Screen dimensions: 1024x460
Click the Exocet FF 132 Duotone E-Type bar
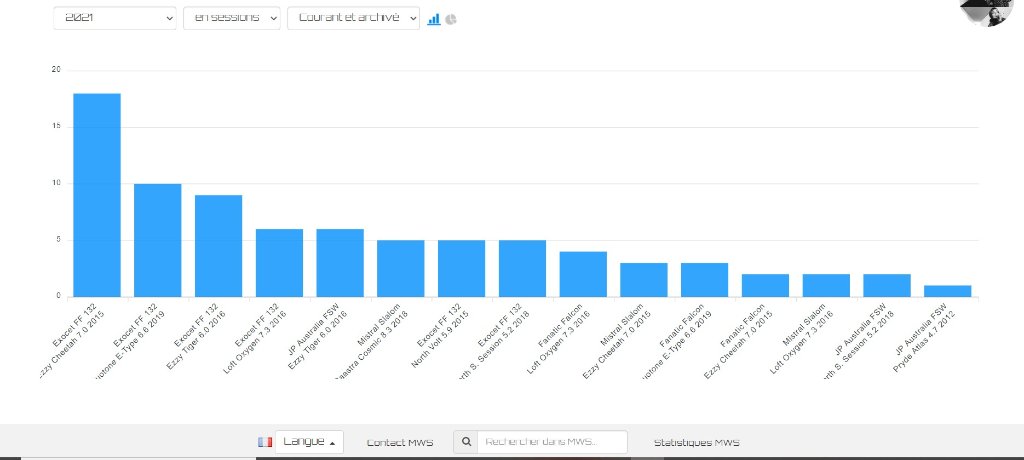(x=157, y=240)
